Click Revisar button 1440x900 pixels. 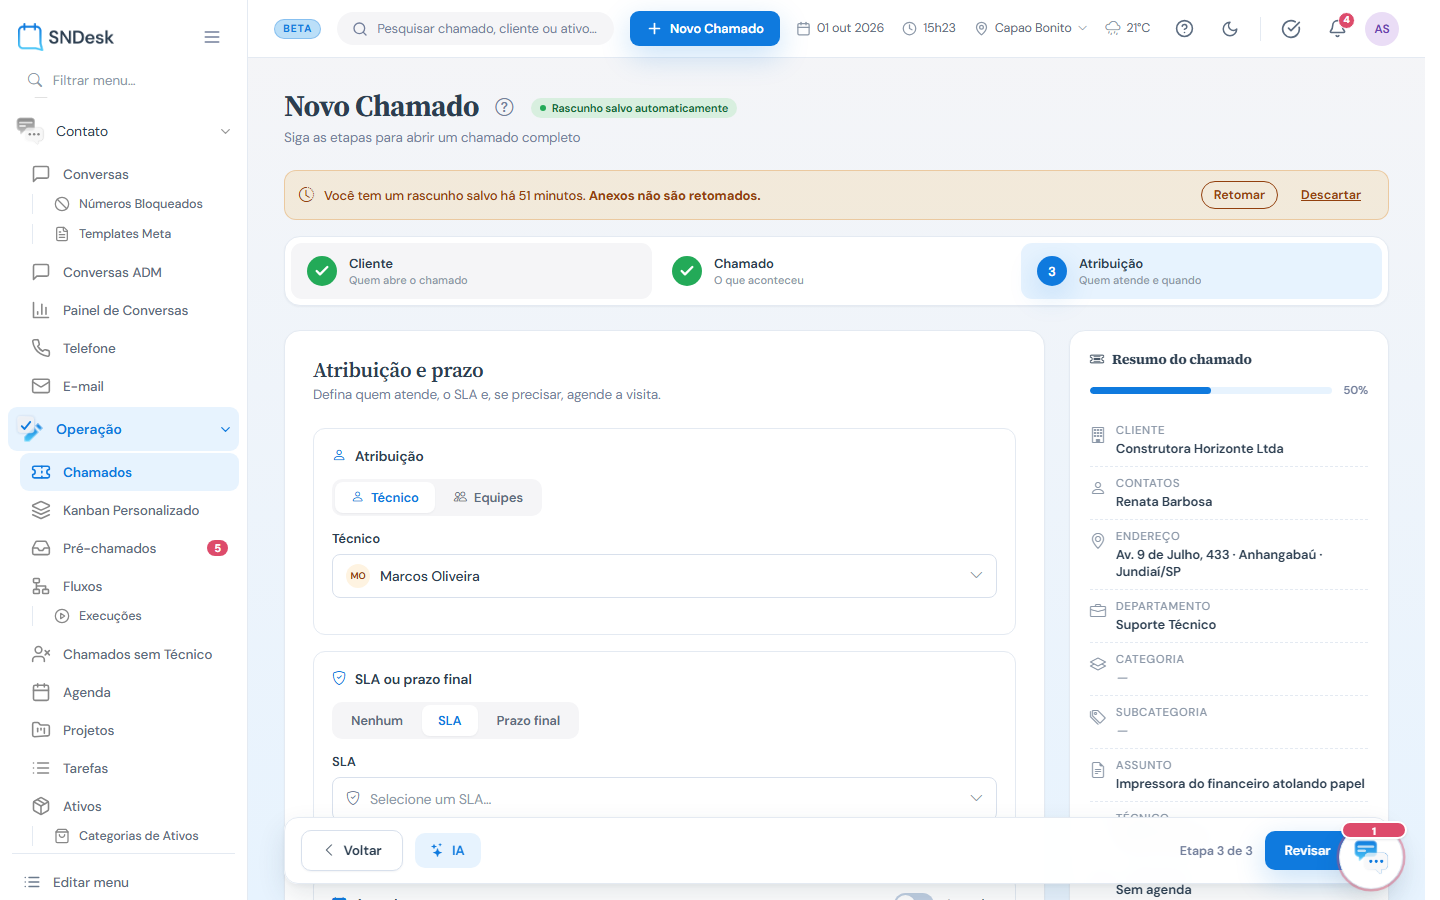coord(1307,850)
